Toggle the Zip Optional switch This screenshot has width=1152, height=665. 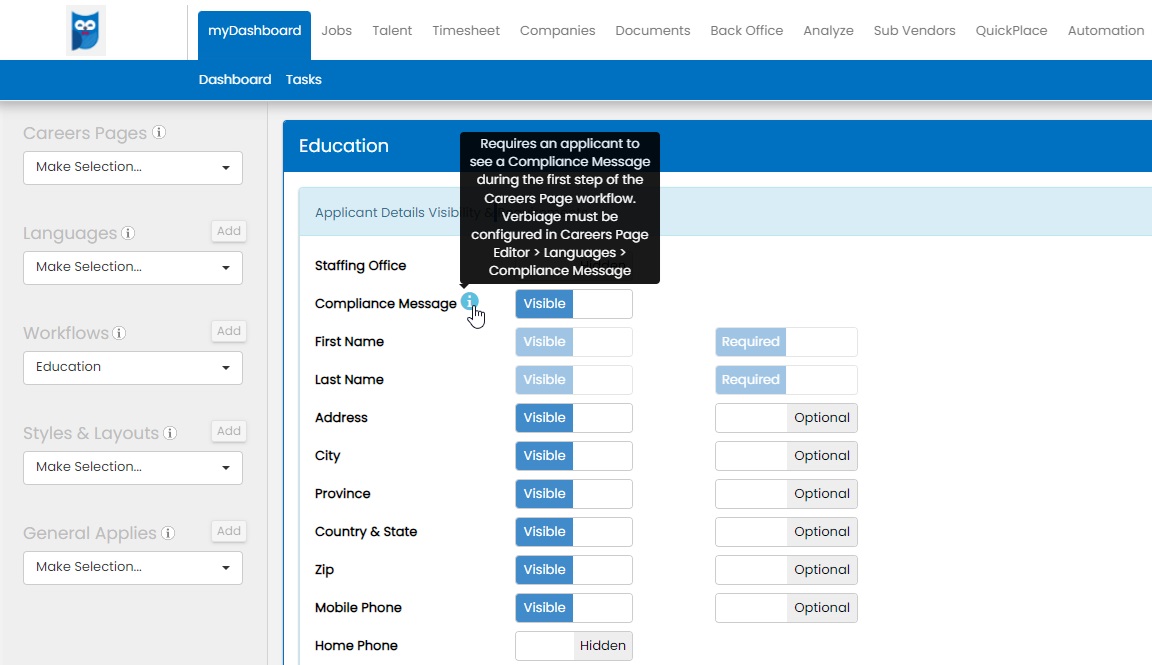coord(786,570)
